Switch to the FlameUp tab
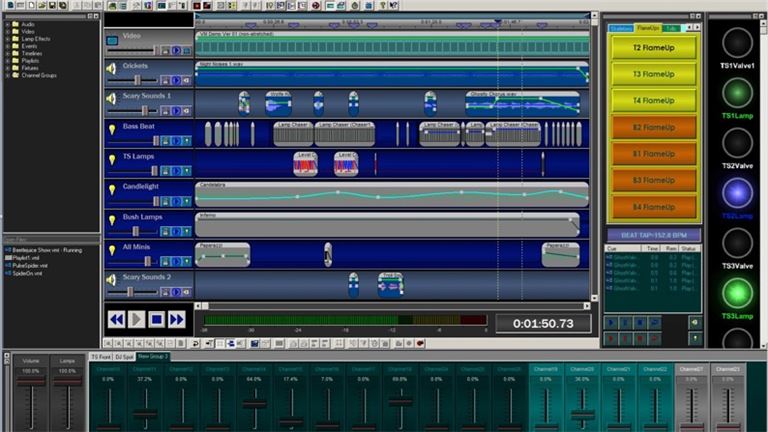Viewport: 768px width, 432px height. pos(648,28)
